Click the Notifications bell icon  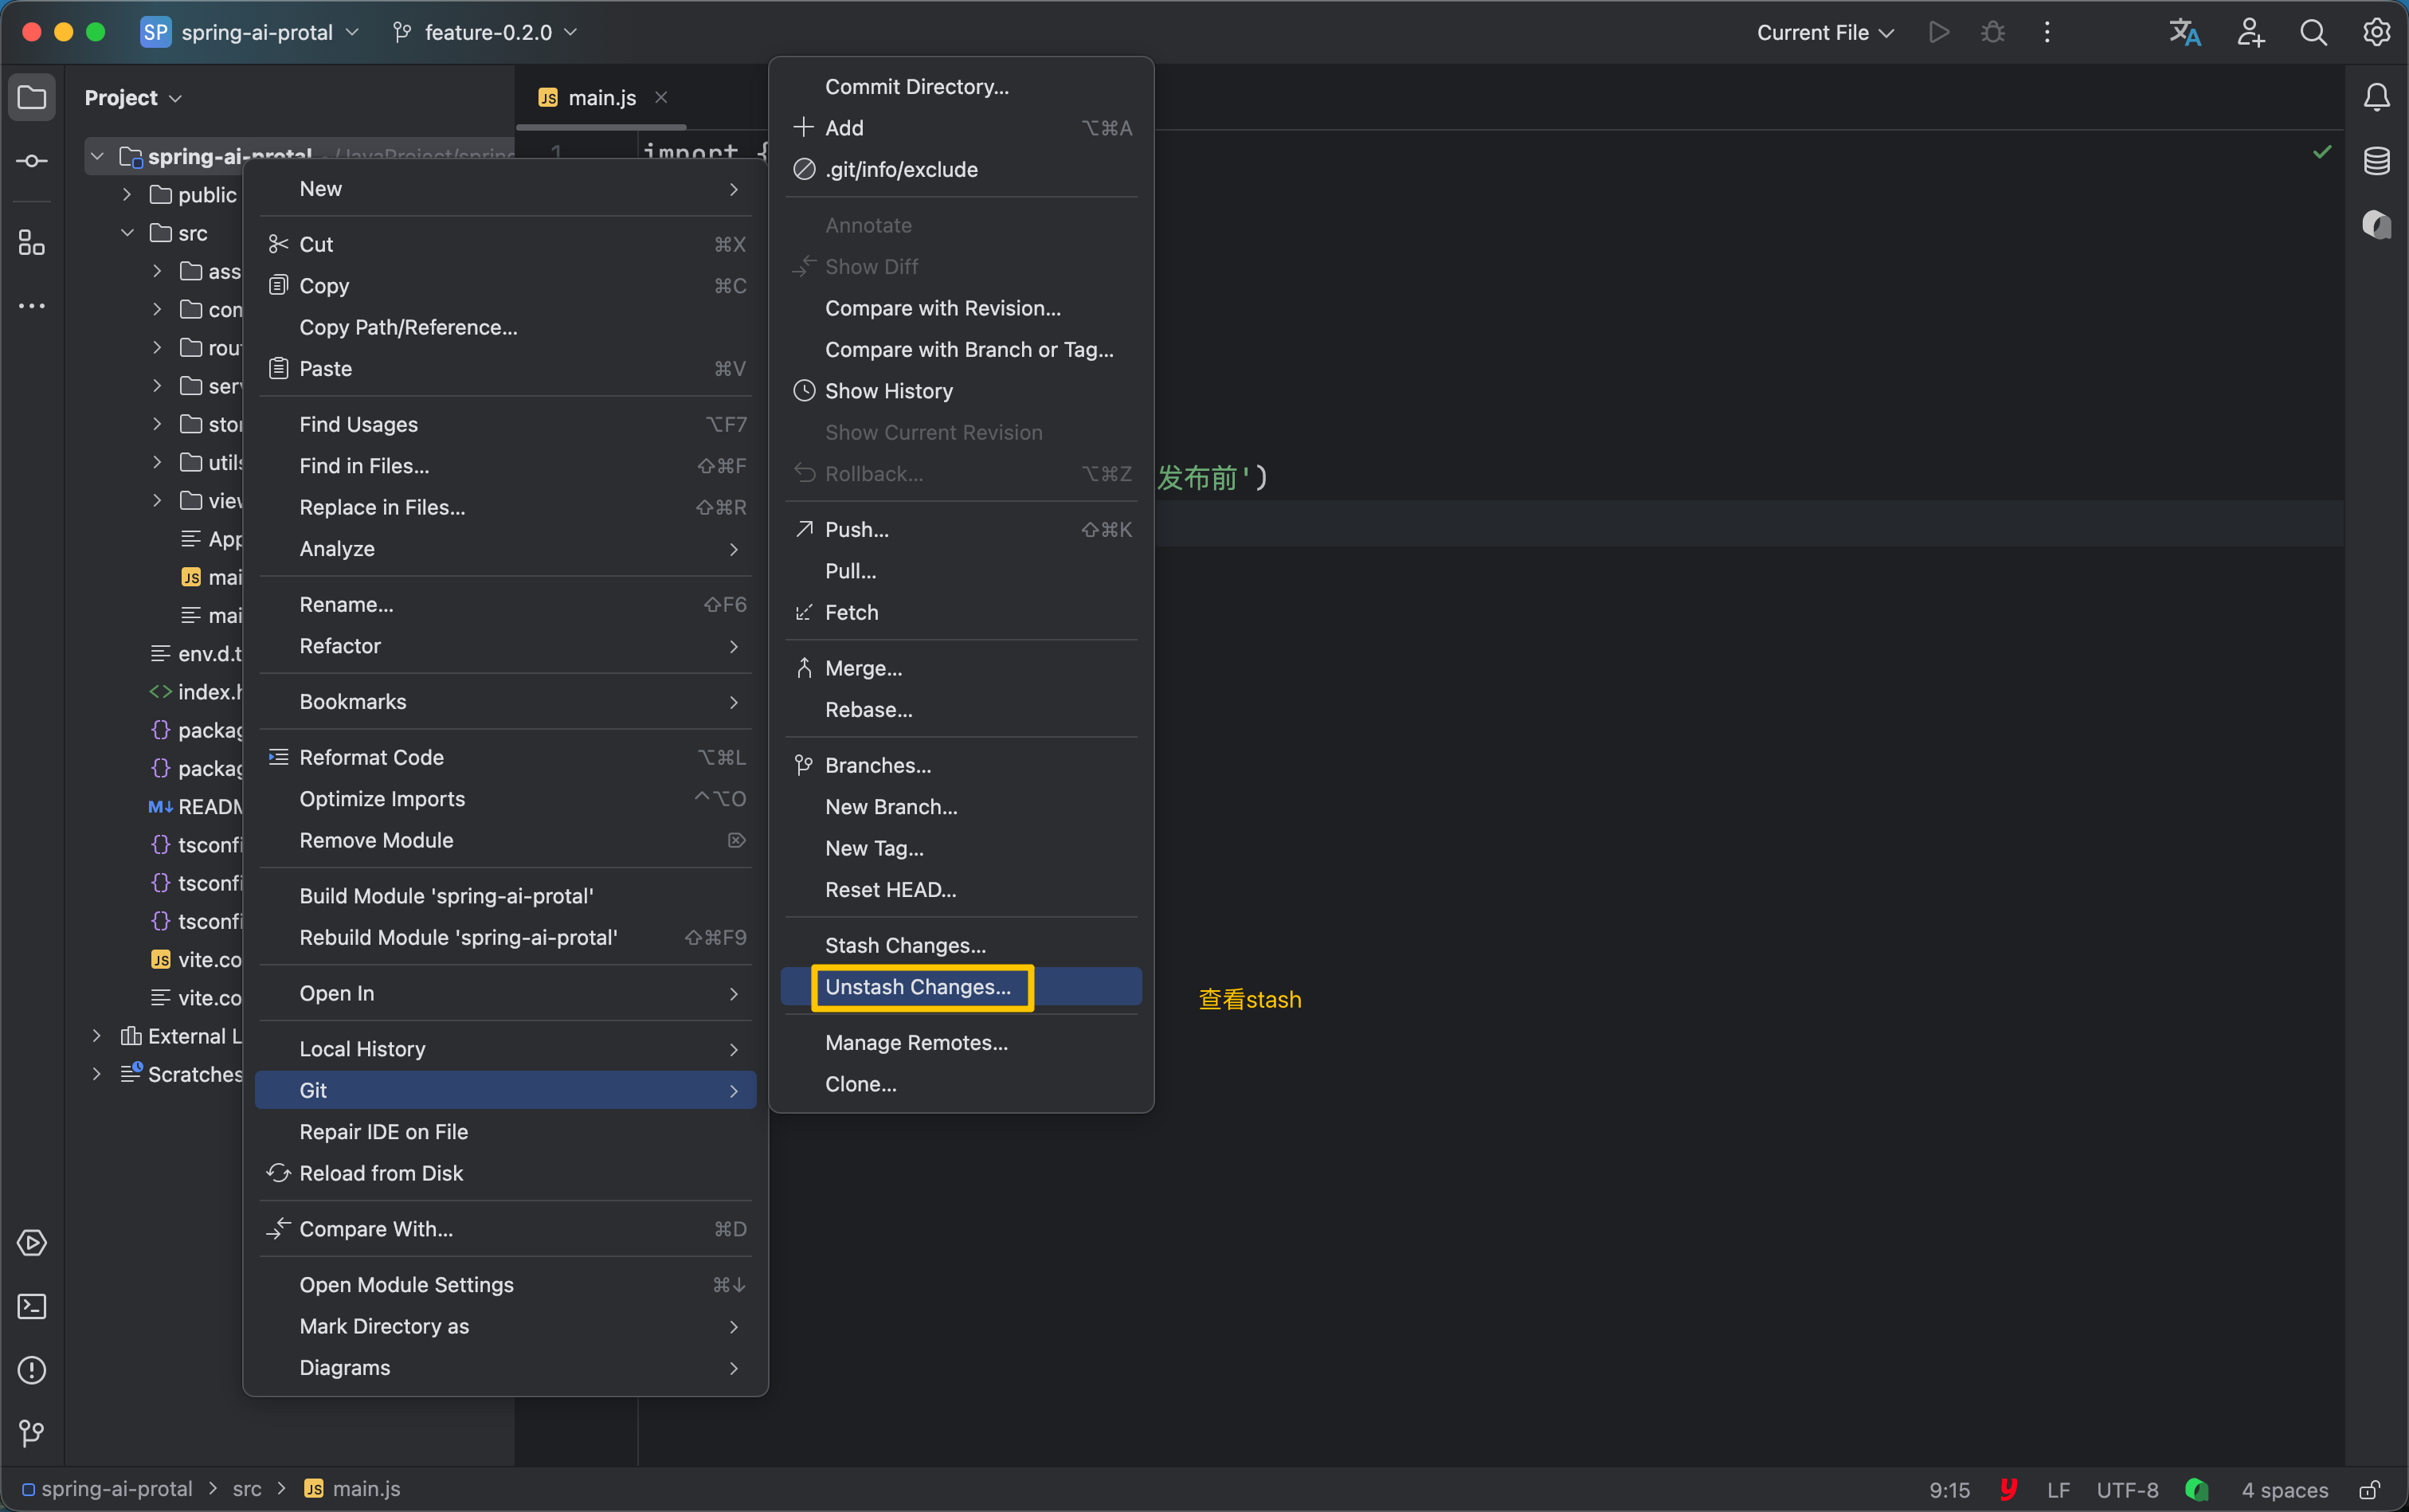click(2376, 97)
